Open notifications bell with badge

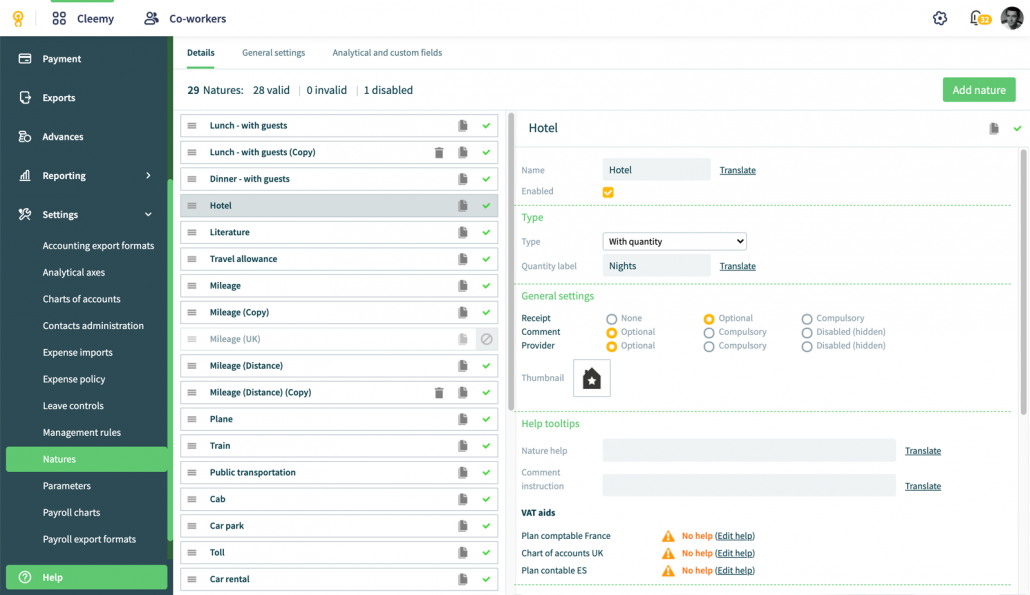click(979, 18)
